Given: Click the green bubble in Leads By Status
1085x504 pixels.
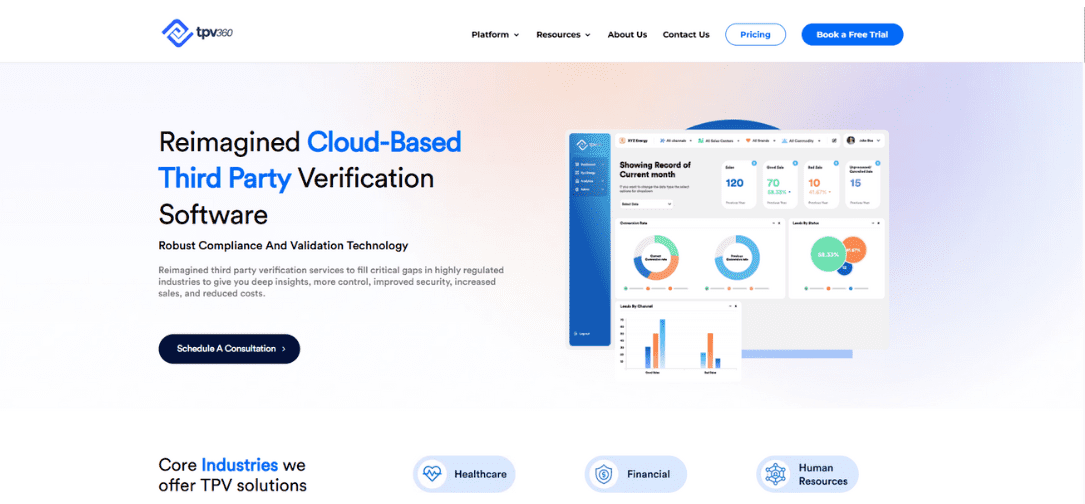Looking at the screenshot, I should tap(828, 255).
